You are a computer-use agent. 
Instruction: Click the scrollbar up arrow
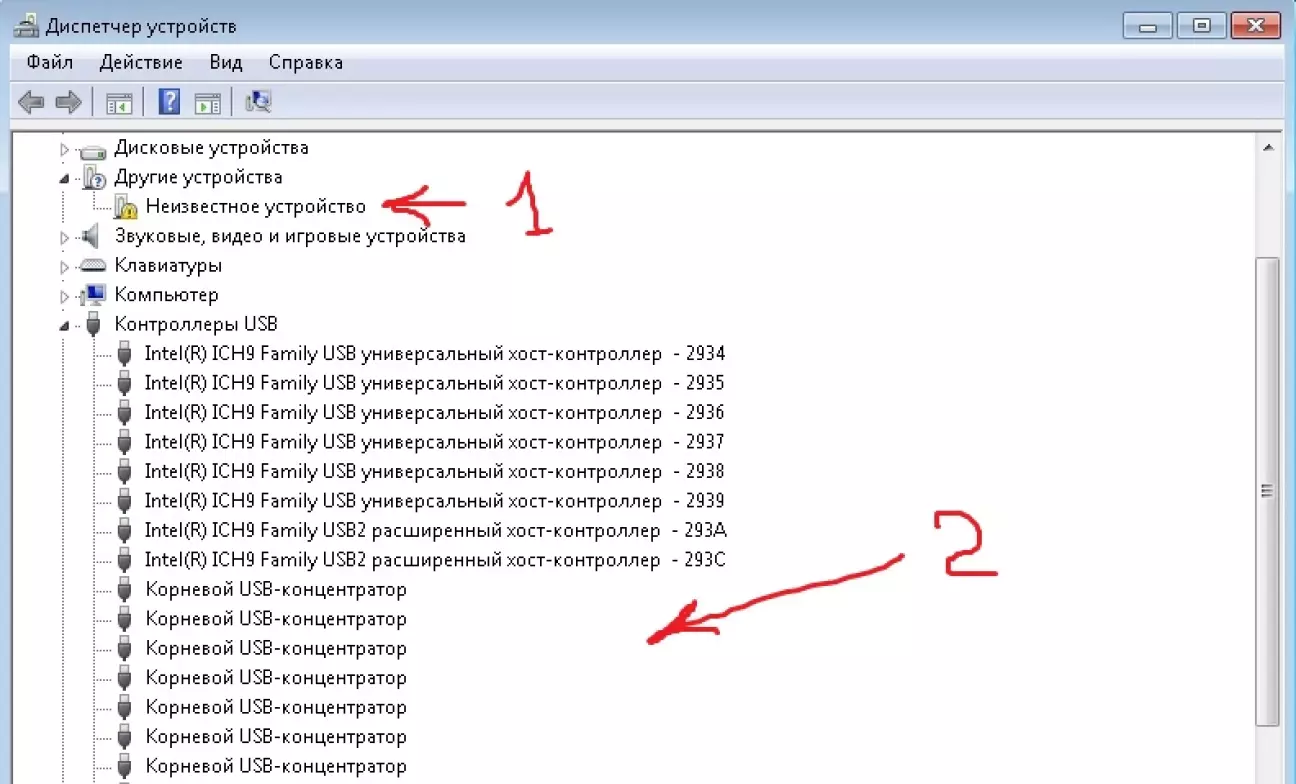coord(1268,148)
